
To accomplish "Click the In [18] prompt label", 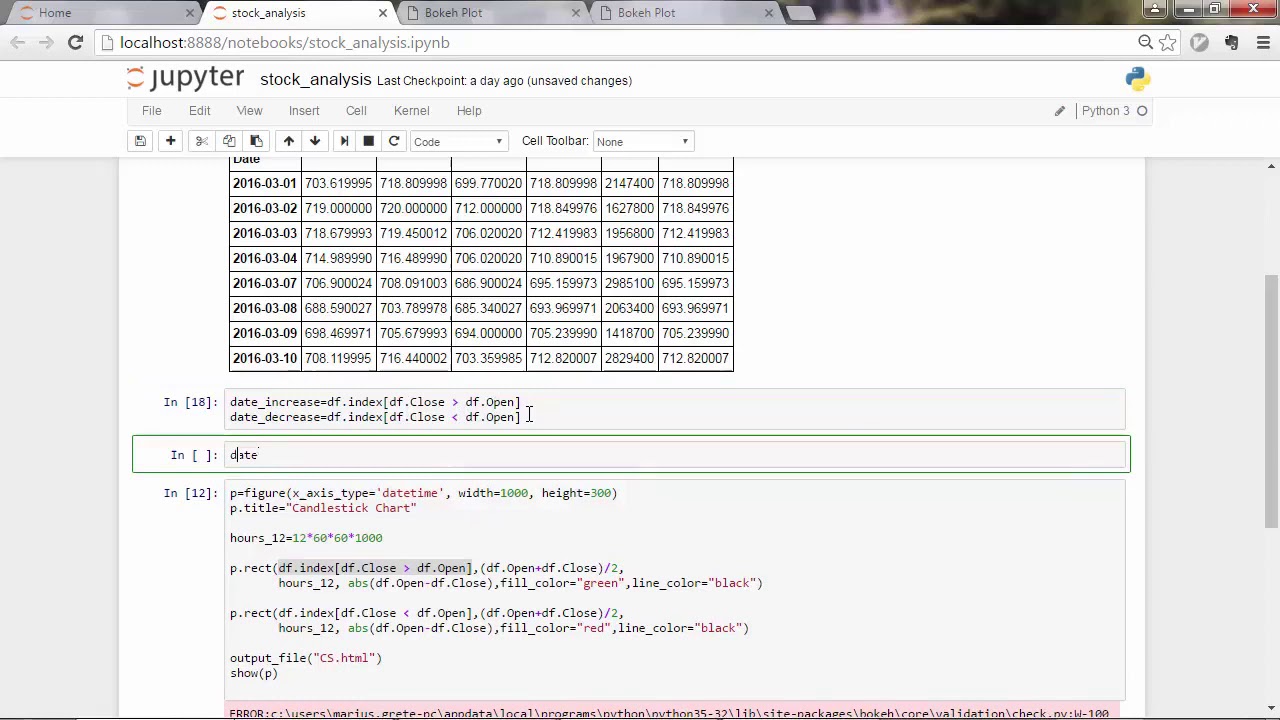I will coord(190,402).
